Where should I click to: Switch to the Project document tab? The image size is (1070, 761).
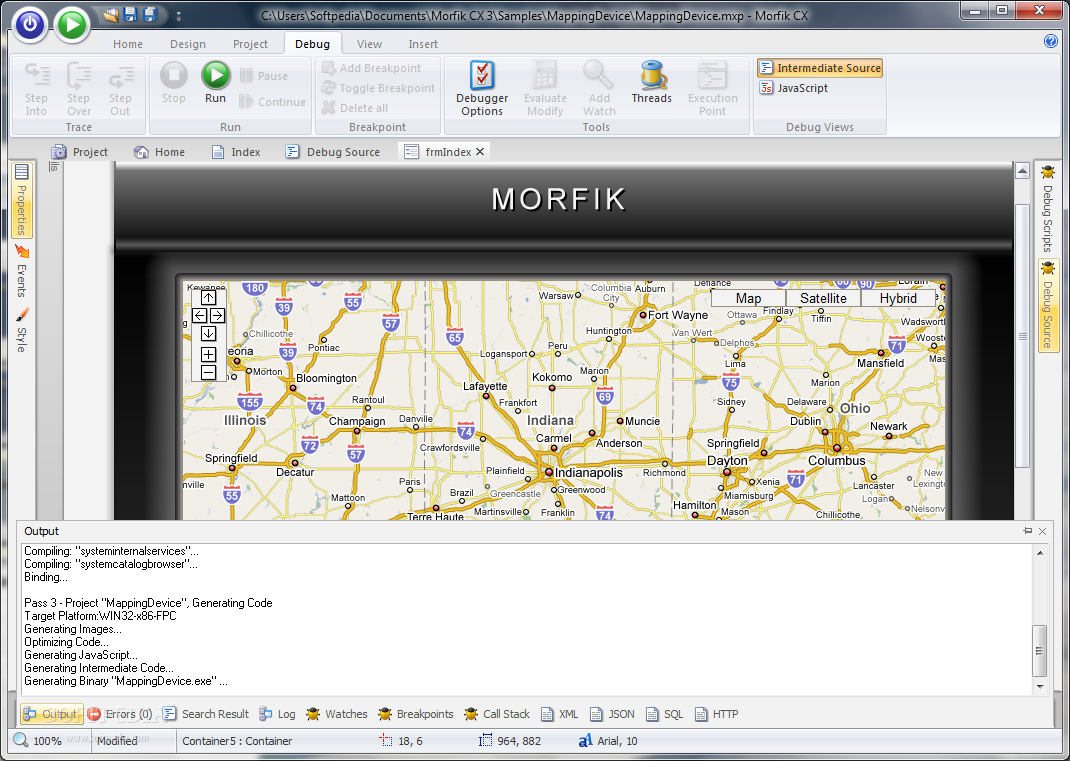[x=80, y=152]
